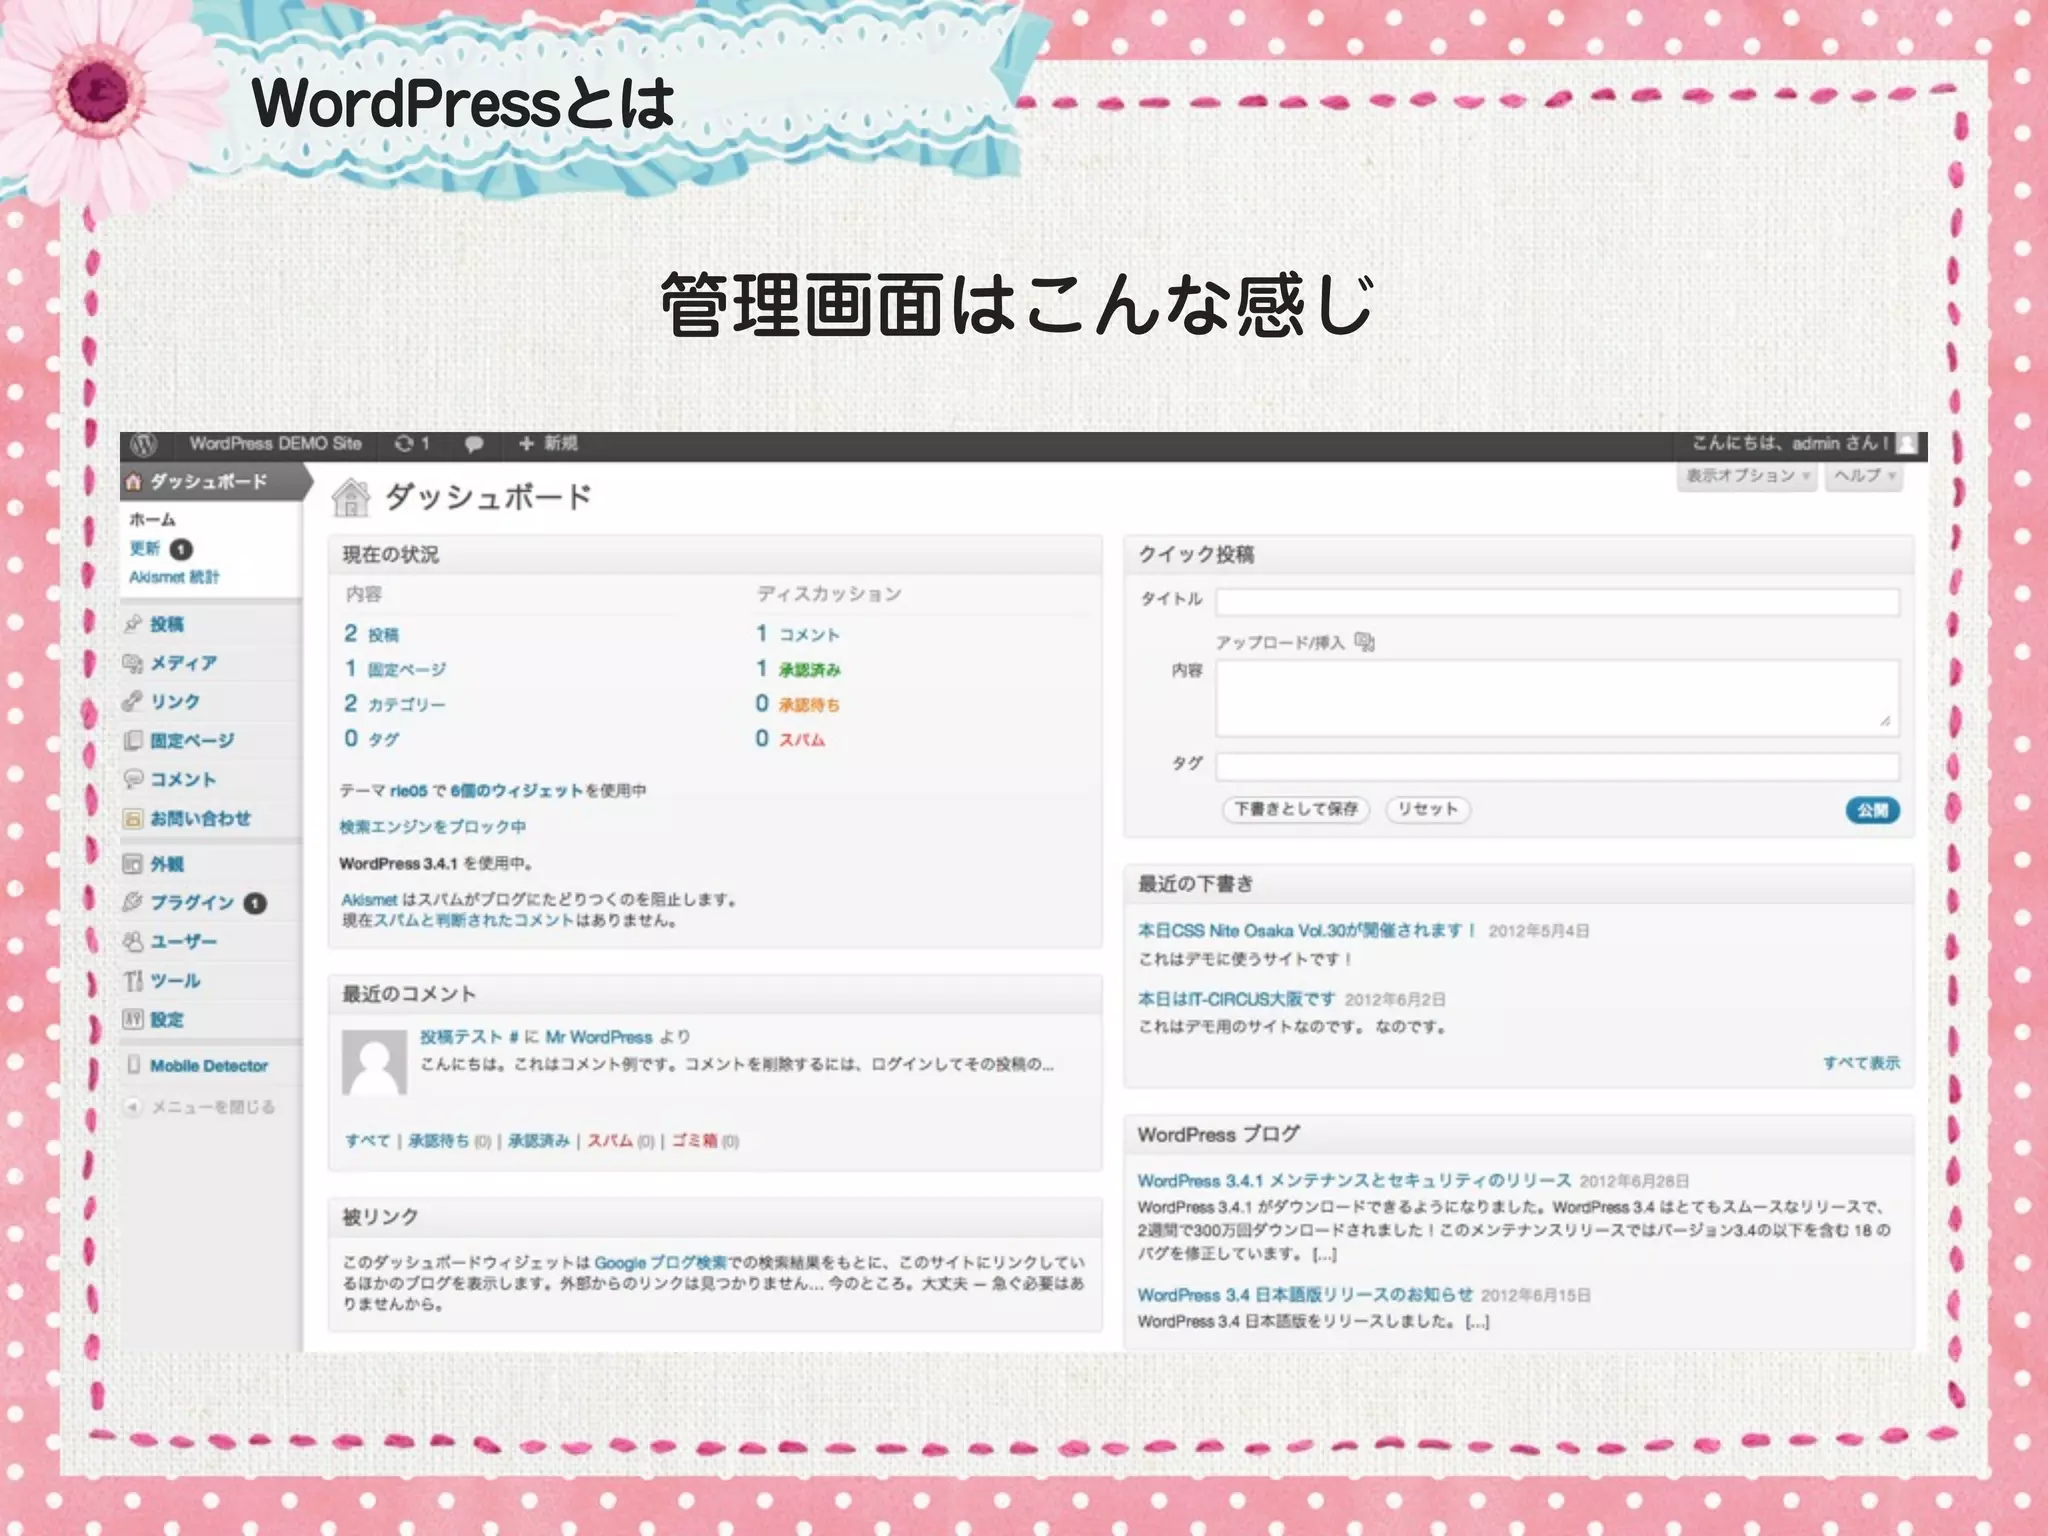This screenshot has height=1536, width=2048.
Task: Filter recent comments by 承認待ち (0)
Action: 449,1141
